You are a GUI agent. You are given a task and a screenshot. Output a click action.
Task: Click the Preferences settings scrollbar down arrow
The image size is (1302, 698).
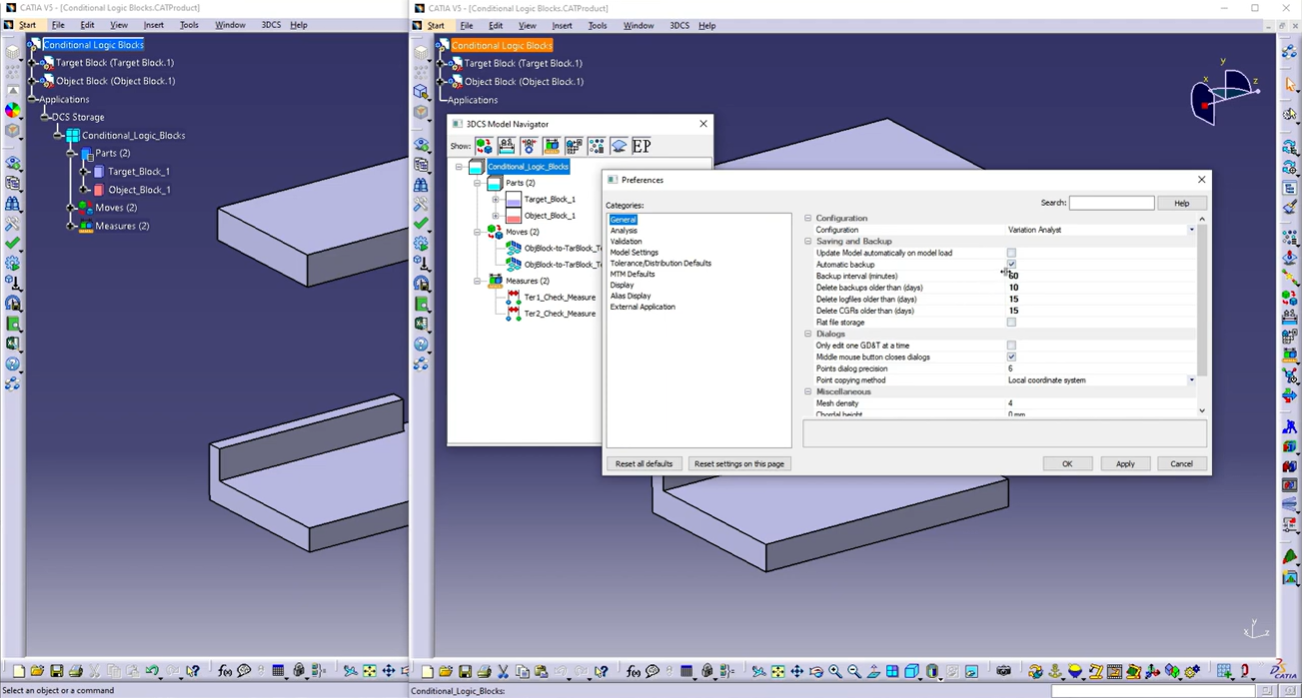tap(1201, 410)
